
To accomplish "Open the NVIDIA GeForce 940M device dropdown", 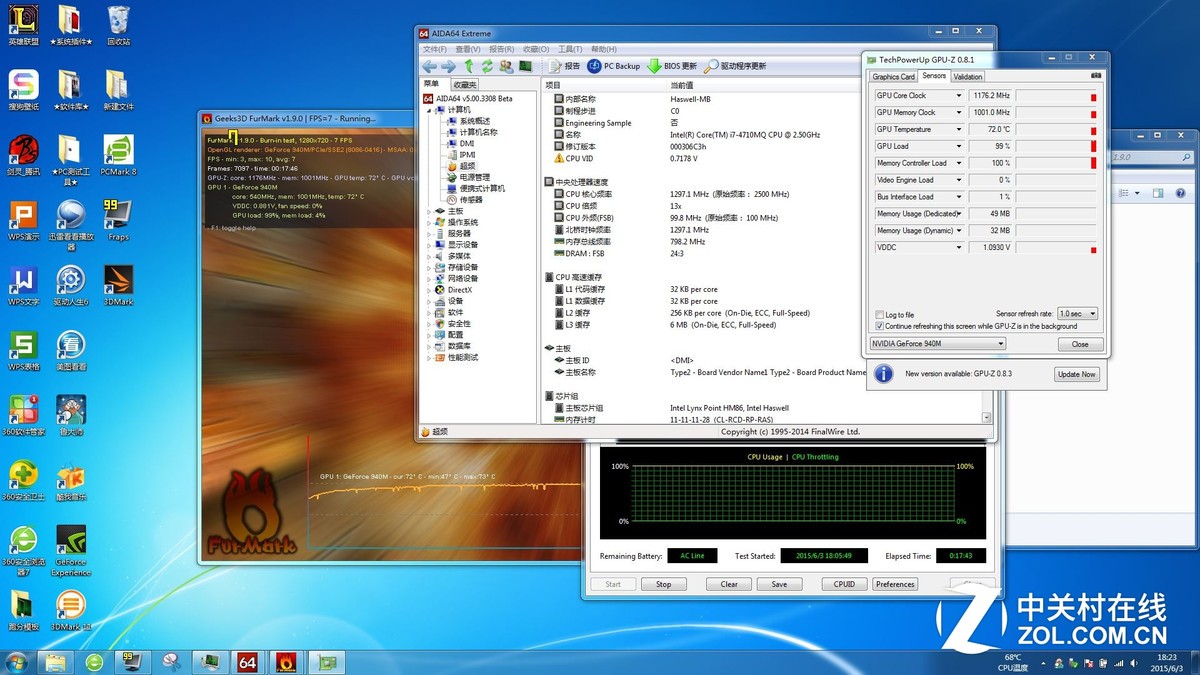I will (x=937, y=344).
